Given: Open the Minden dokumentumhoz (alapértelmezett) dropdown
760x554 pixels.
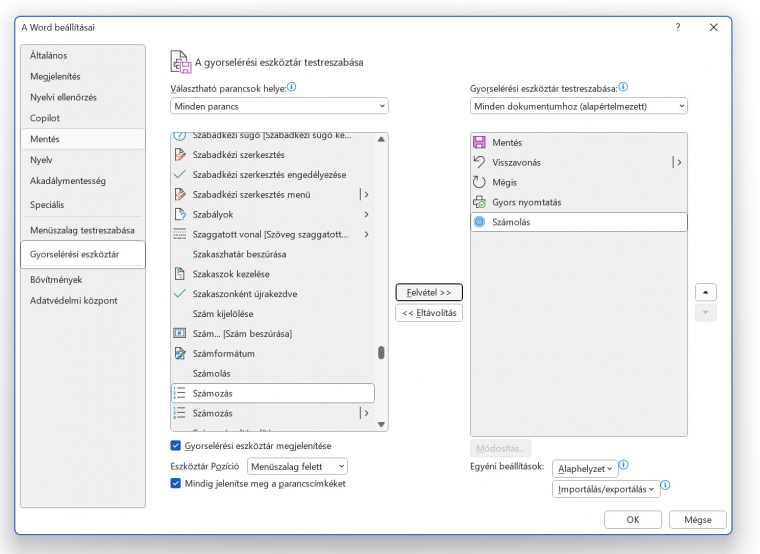Looking at the screenshot, I should point(579,106).
